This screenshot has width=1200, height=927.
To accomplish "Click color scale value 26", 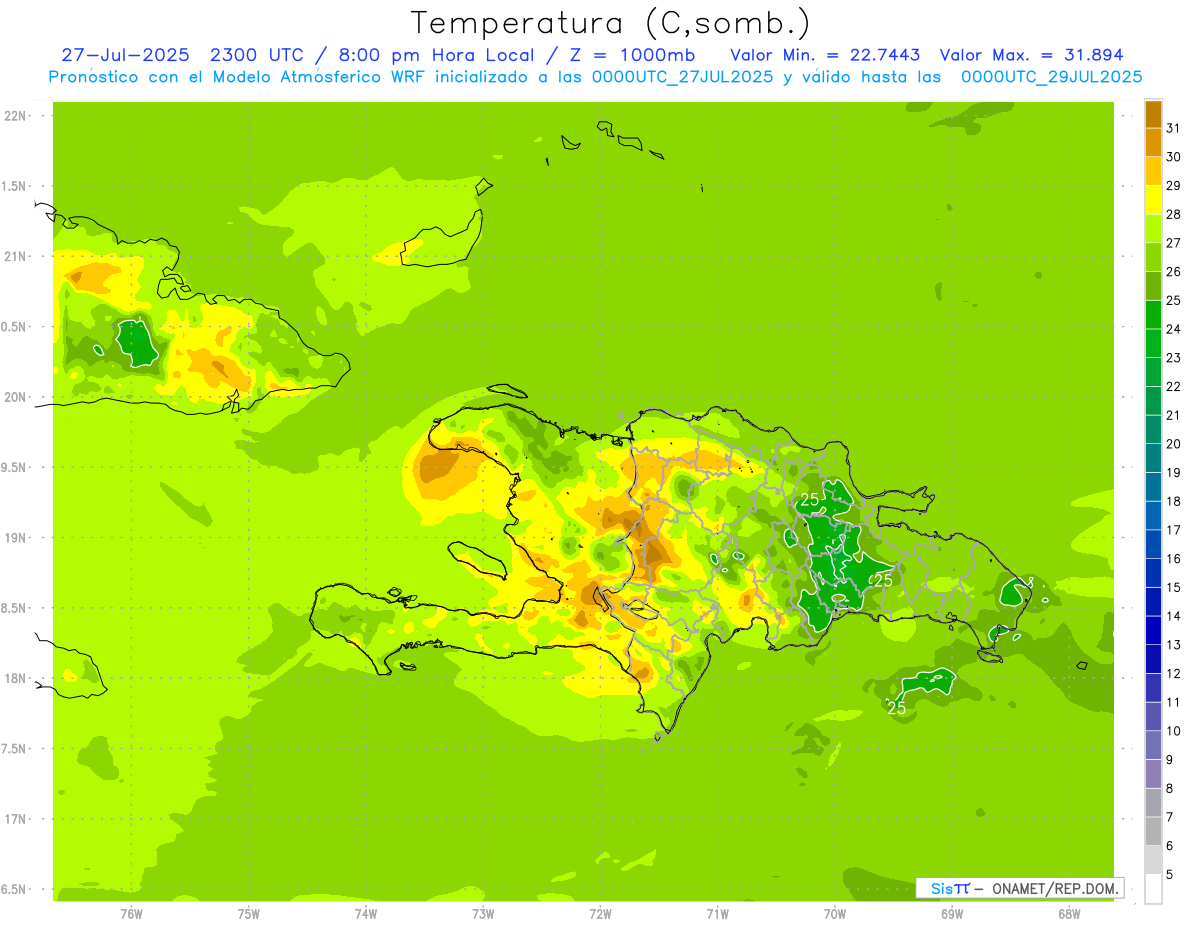I will 1174,272.
